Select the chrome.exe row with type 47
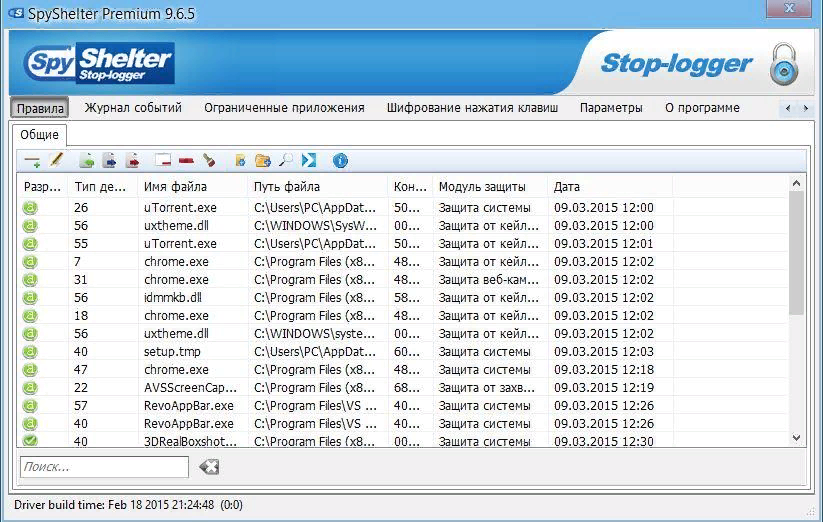 403,370
